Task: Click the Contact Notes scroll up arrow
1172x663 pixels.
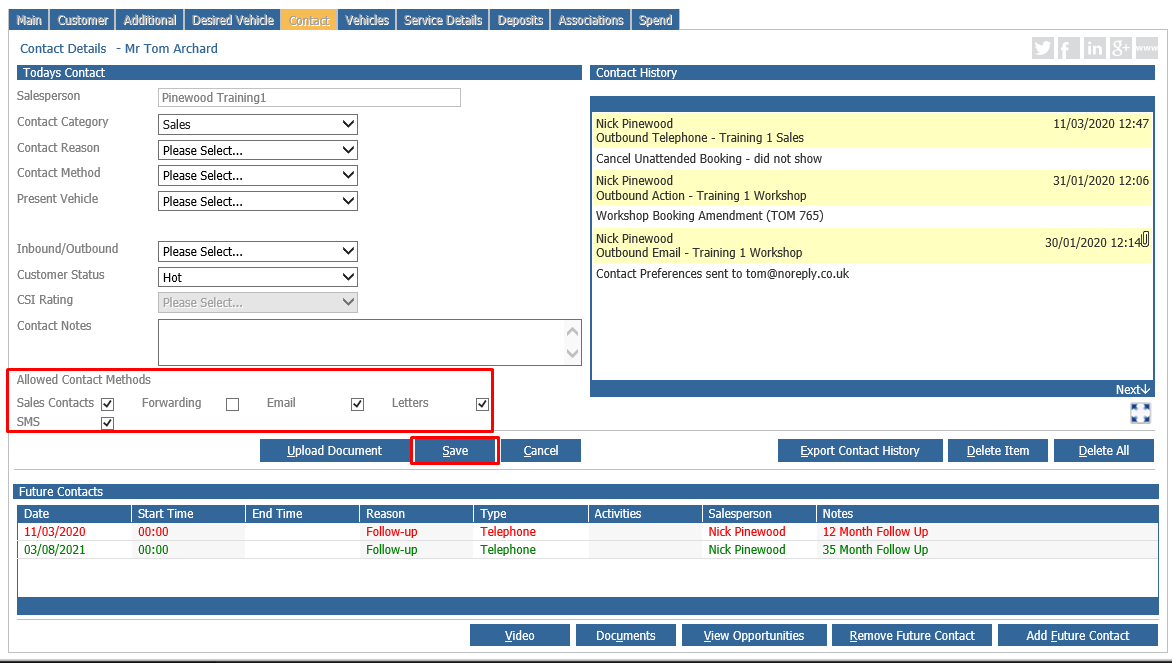Action: pyautogui.click(x=573, y=331)
